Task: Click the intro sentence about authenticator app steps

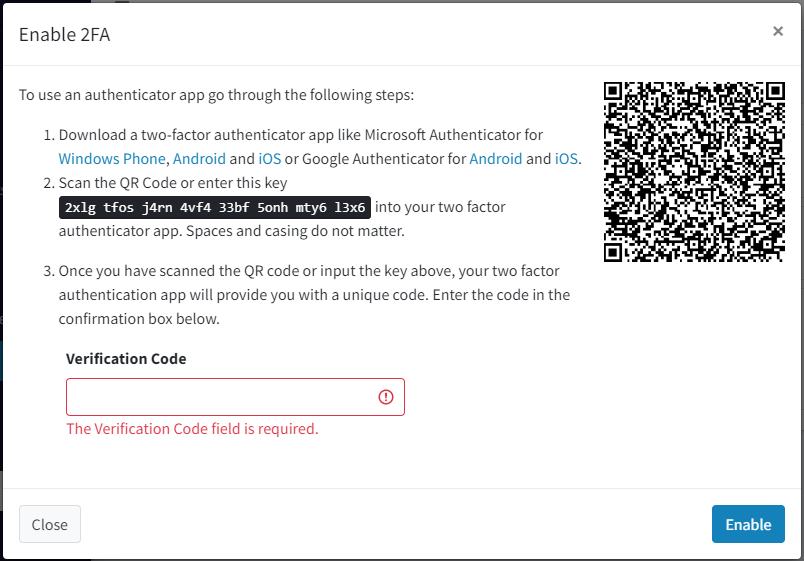Action: click(216, 95)
